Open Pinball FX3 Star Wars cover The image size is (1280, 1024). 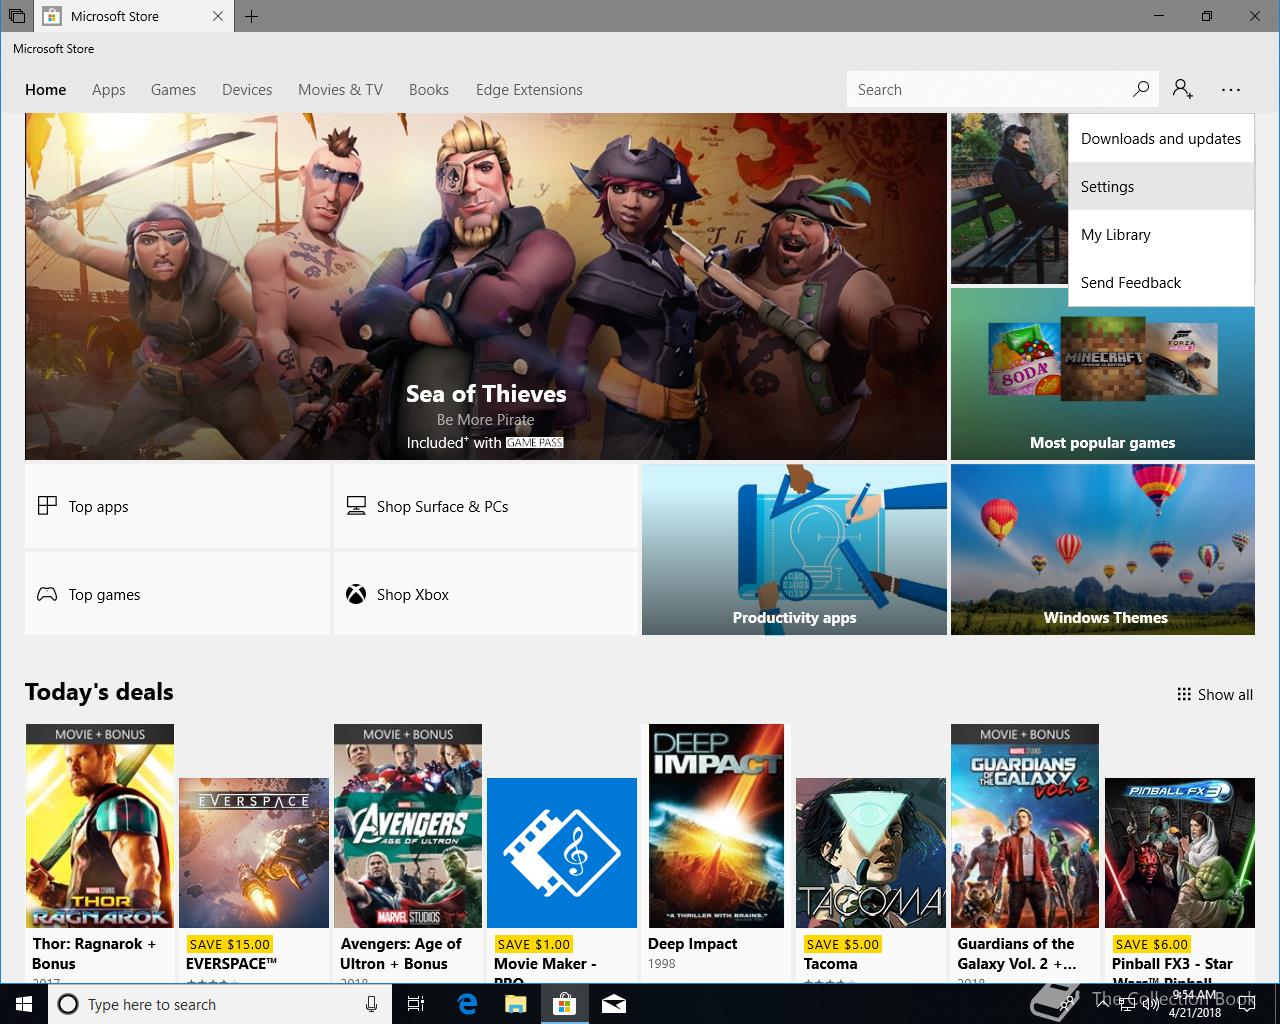1180,853
